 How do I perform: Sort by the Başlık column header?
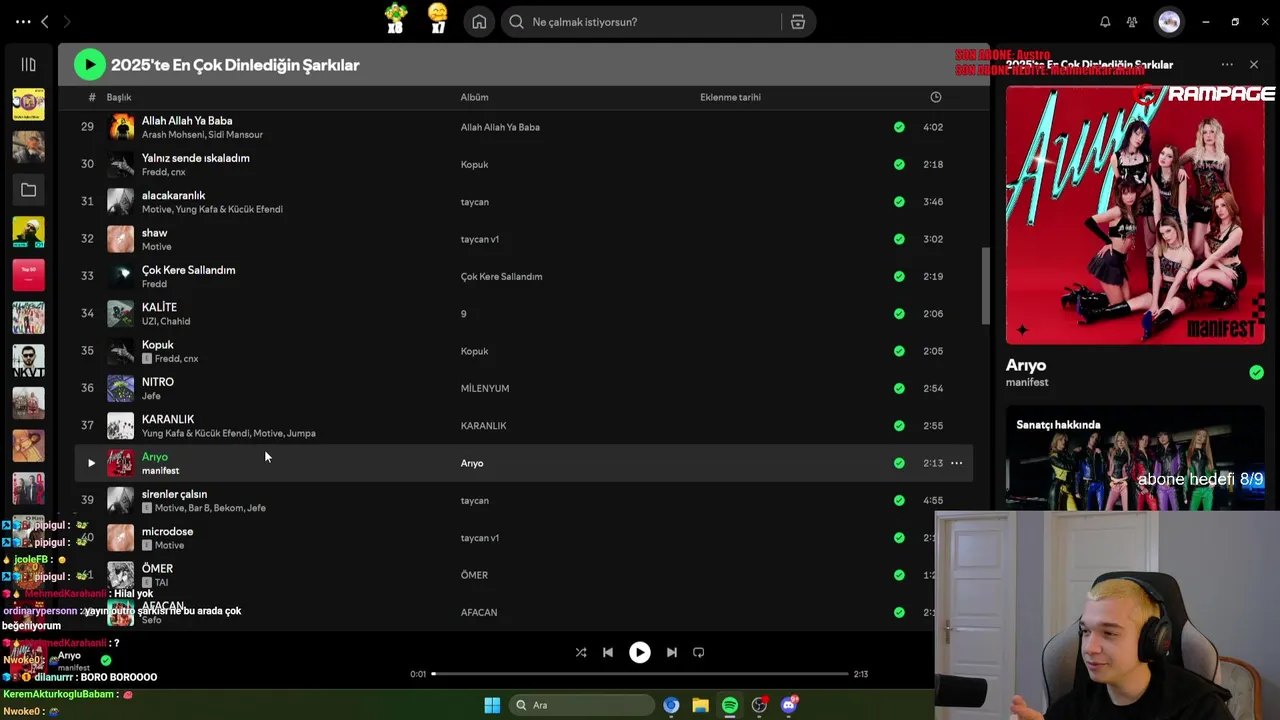(x=119, y=97)
